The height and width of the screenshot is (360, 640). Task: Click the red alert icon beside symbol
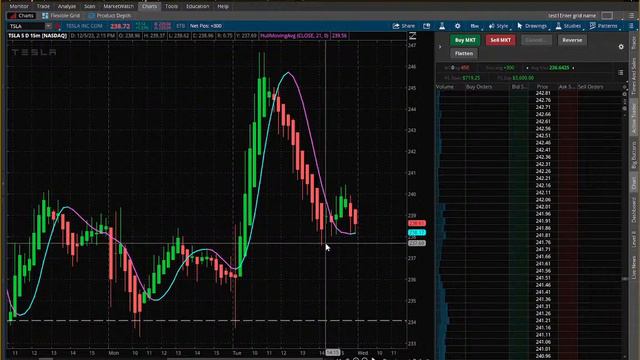58,26
